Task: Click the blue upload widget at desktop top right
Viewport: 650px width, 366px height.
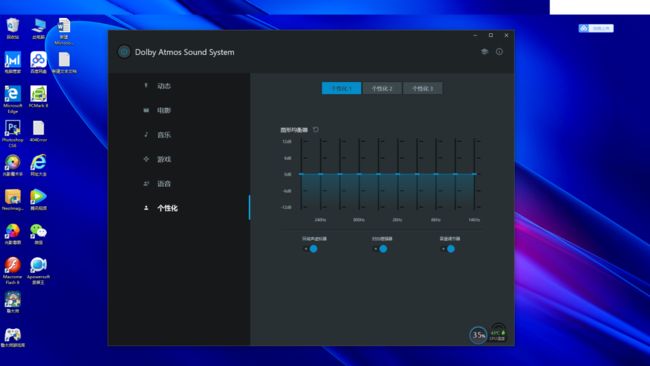Action: tap(596, 28)
